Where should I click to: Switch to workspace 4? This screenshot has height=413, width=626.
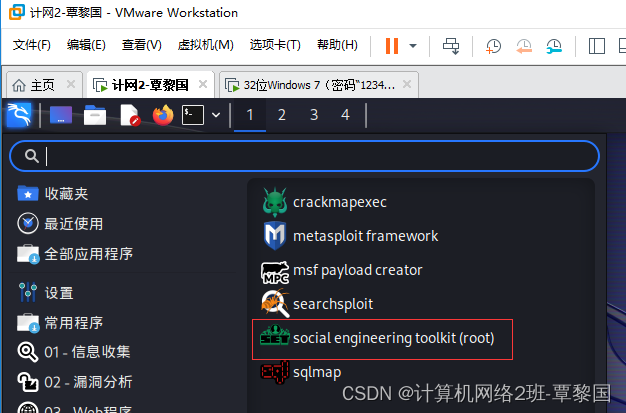click(x=345, y=115)
